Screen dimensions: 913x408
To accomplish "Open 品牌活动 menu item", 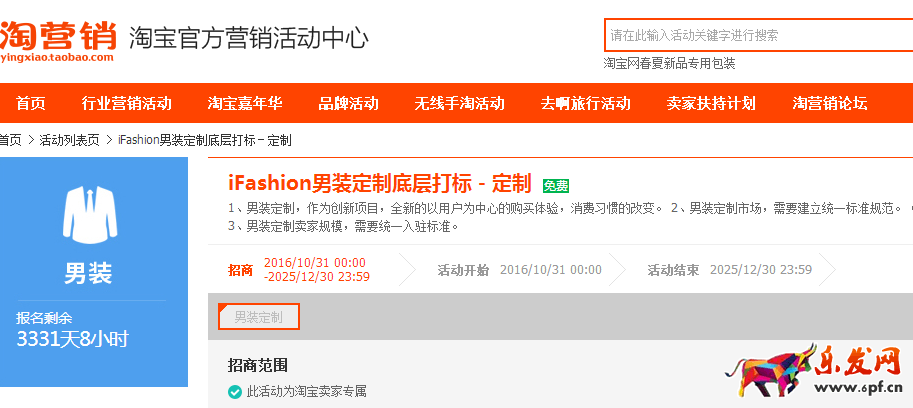I will pos(348,104).
